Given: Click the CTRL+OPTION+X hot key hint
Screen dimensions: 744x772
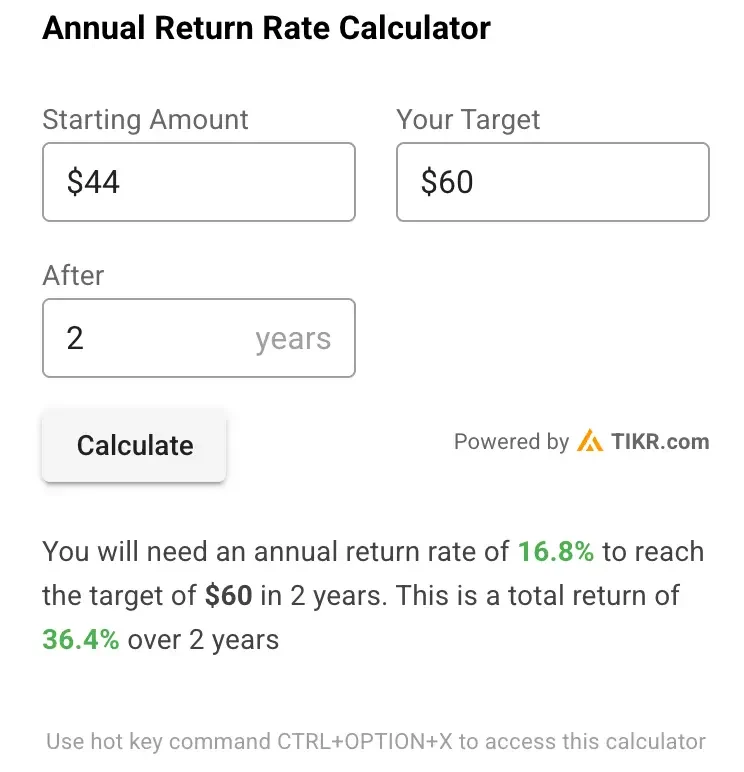Looking at the screenshot, I should (376, 742).
